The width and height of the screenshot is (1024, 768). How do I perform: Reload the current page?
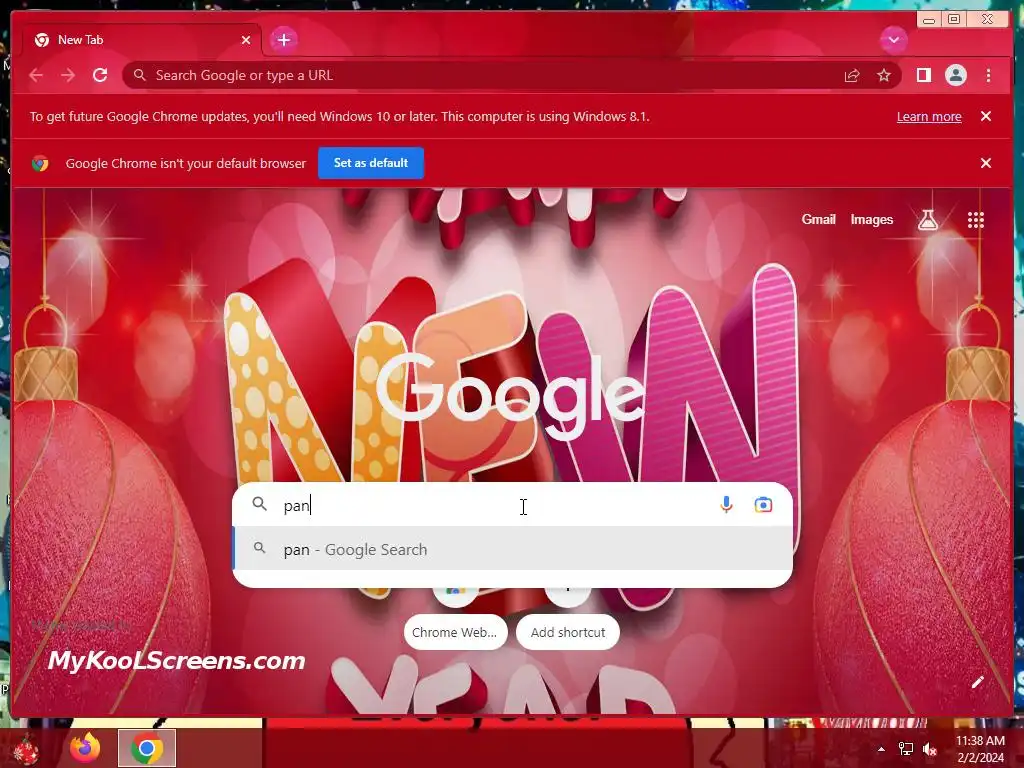point(100,75)
